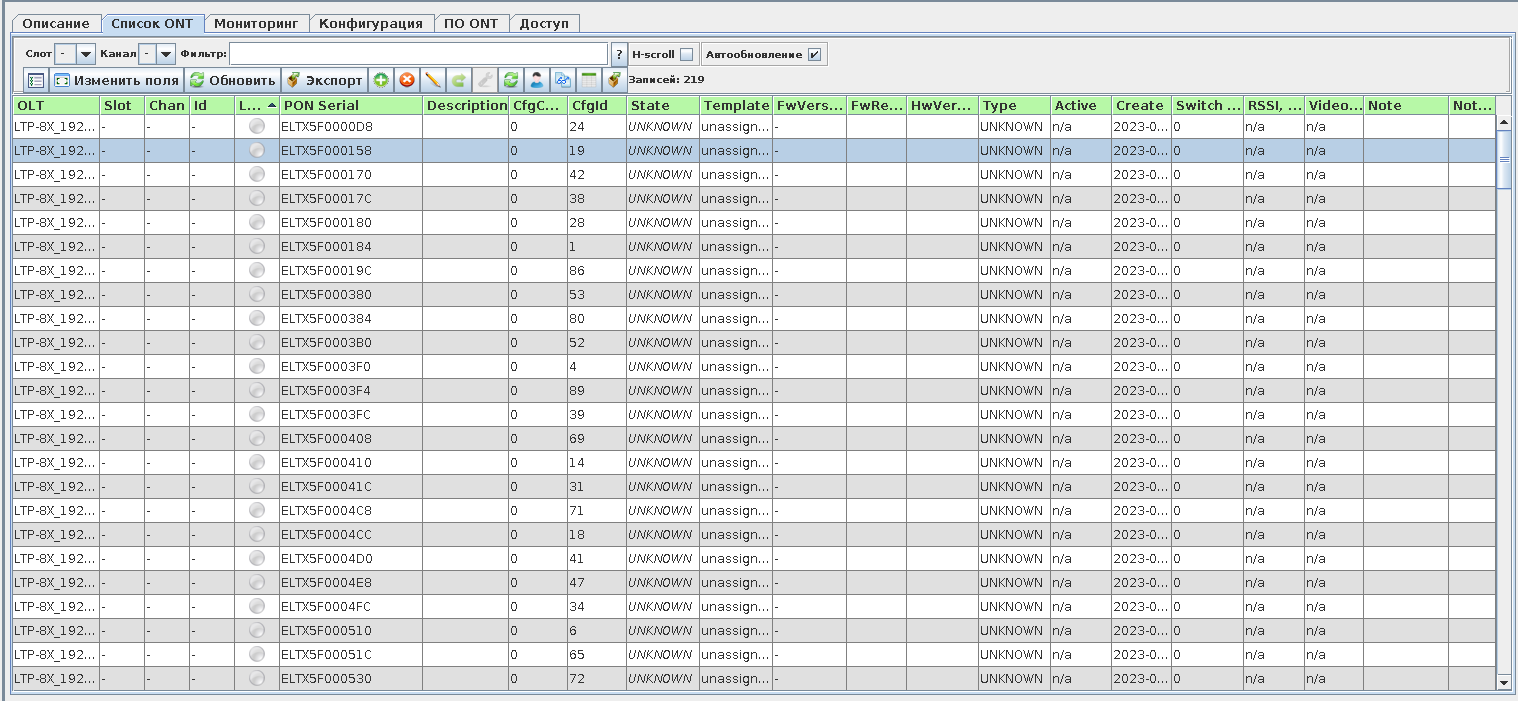The image size is (1518, 701).
Task: Click the filter help question mark button
Action: pyautogui.click(x=619, y=54)
